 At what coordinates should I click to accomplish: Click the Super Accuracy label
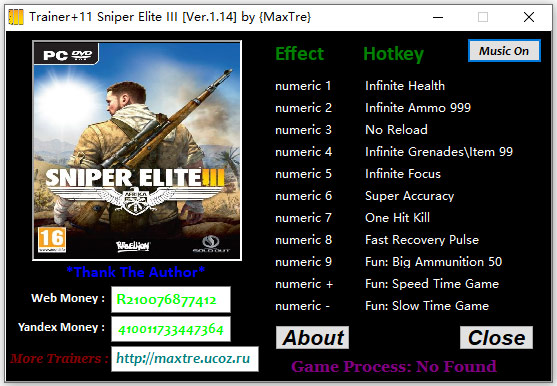(410, 196)
